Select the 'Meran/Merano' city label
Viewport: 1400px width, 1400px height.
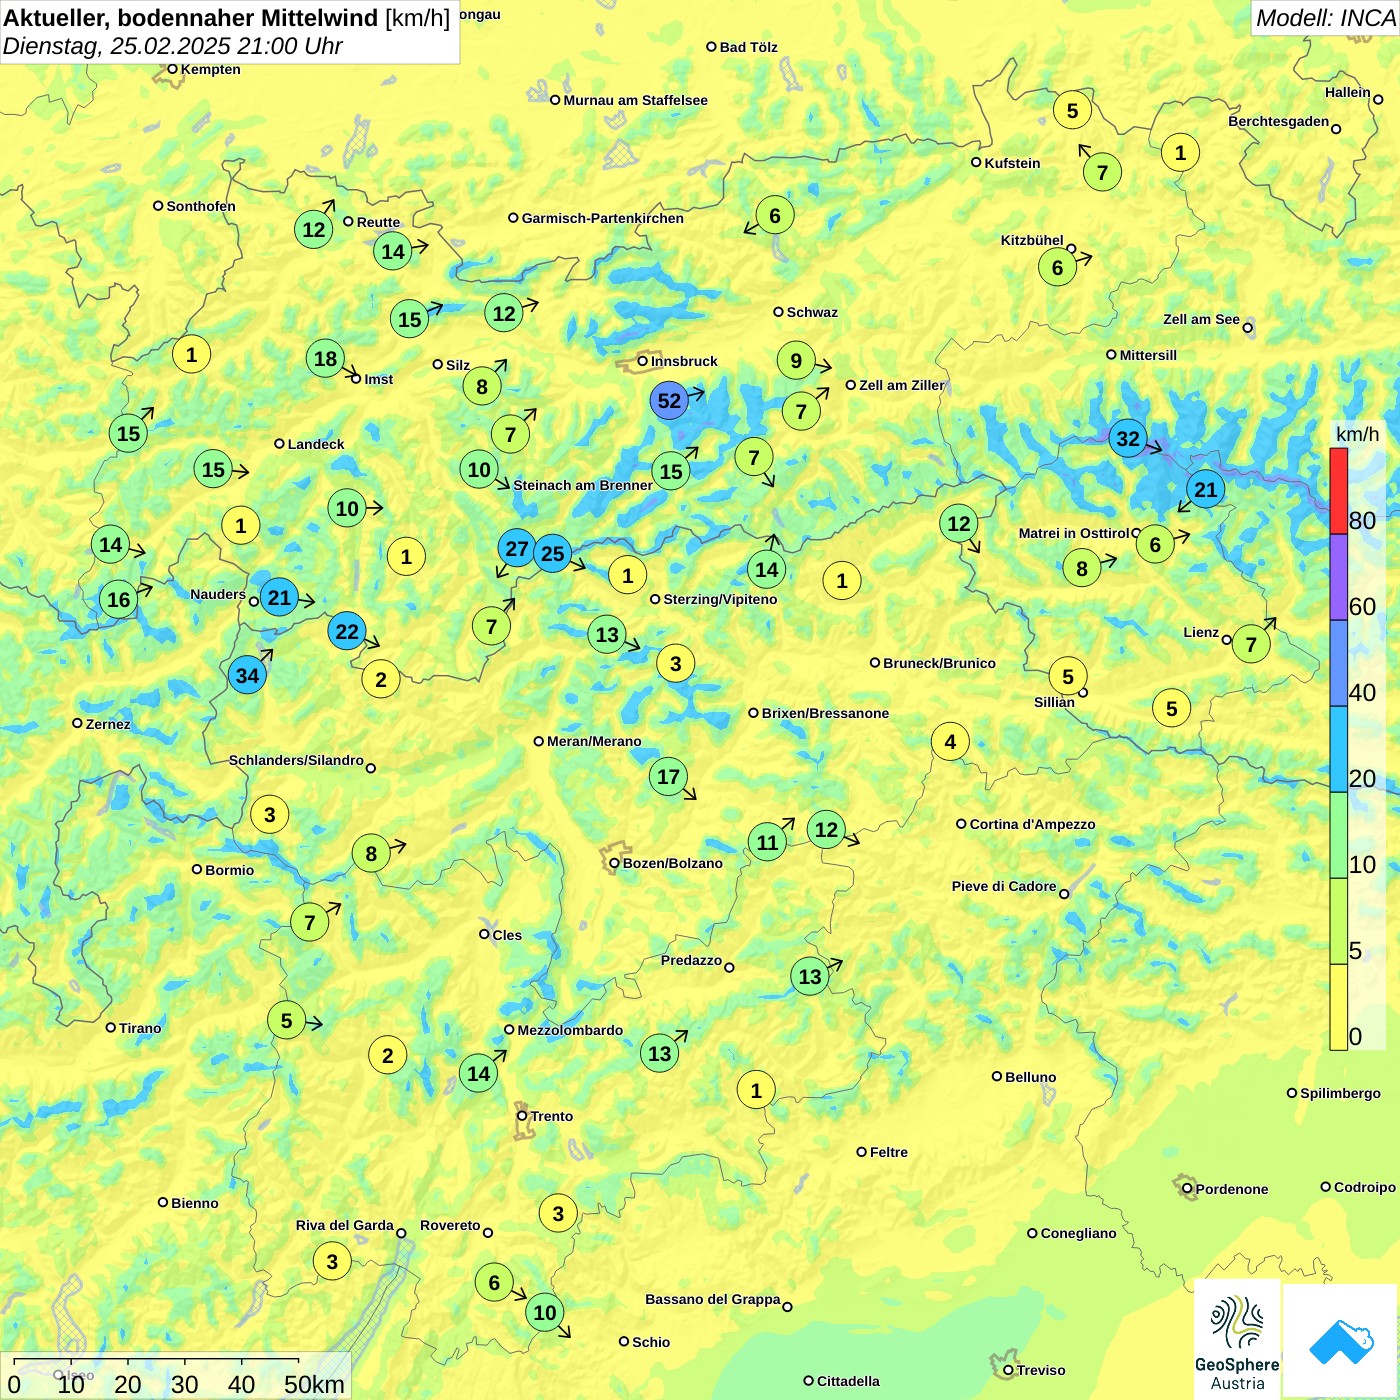[x=594, y=741]
